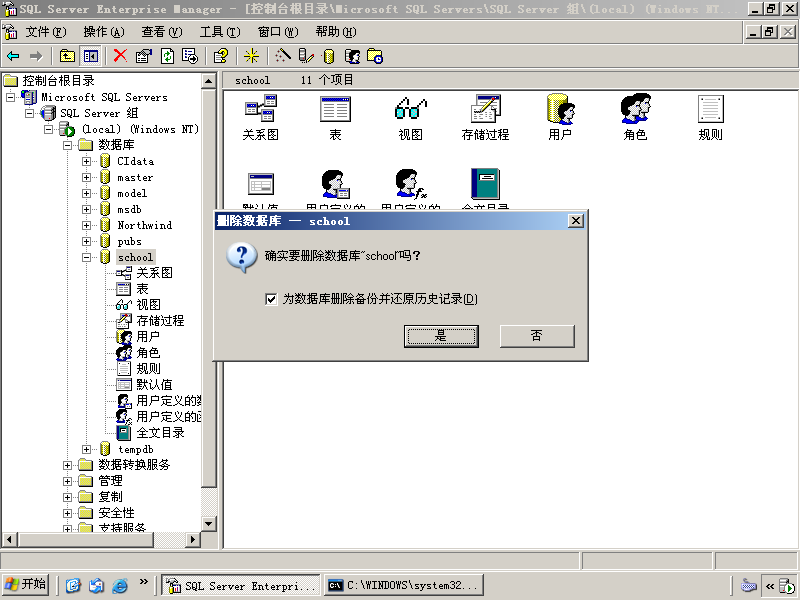Screen dimensions: 800x600
Task: Click the New login toolbar icon
Action: tap(352, 56)
